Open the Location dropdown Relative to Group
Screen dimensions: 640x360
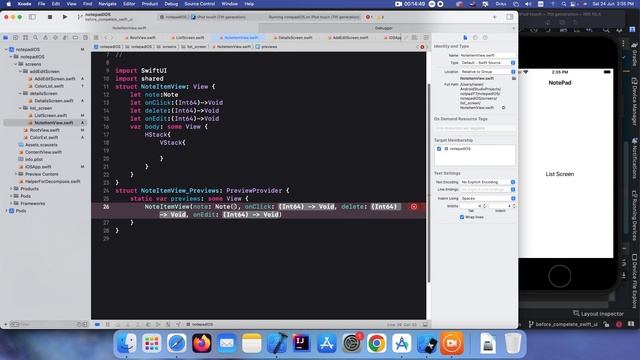[488, 71]
